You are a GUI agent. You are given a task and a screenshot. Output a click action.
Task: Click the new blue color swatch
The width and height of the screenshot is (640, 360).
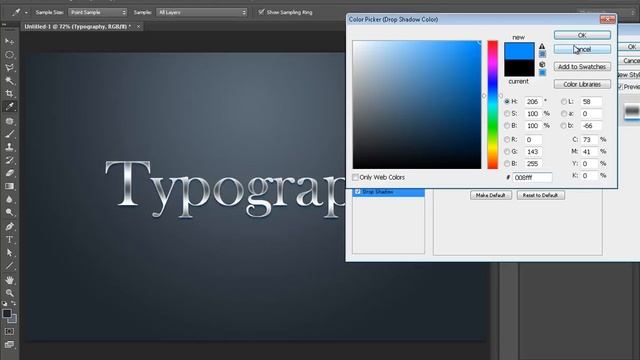point(519,51)
